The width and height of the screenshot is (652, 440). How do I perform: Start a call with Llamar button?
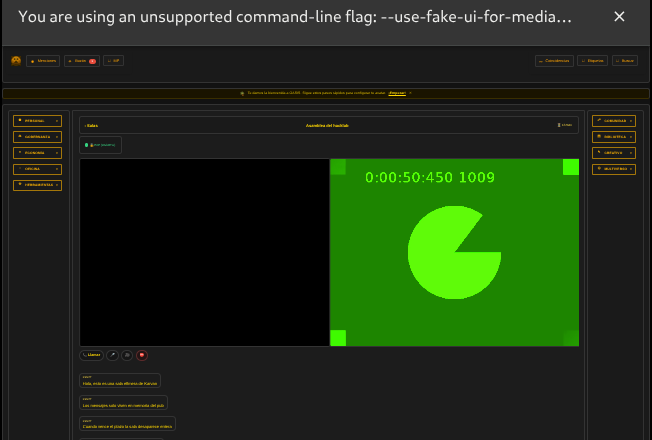tap(91, 355)
